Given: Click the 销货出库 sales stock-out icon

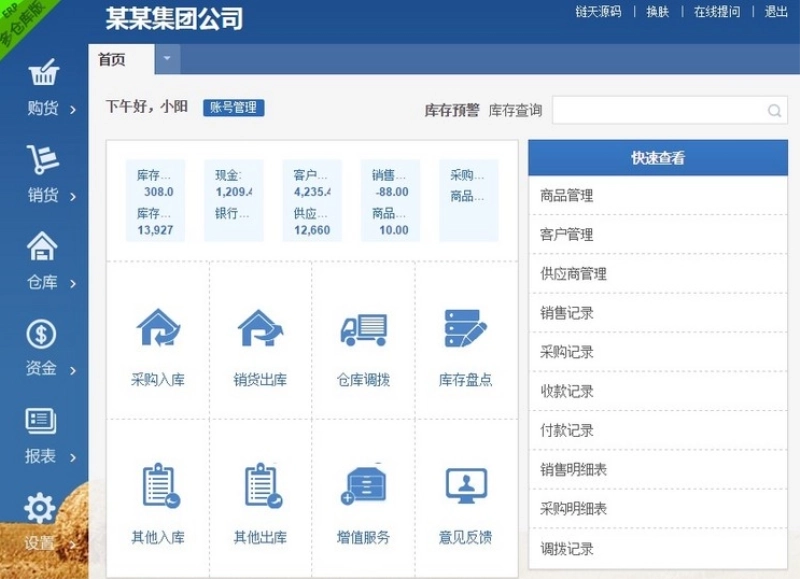Looking at the screenshot, I should (x=261, y=328).
